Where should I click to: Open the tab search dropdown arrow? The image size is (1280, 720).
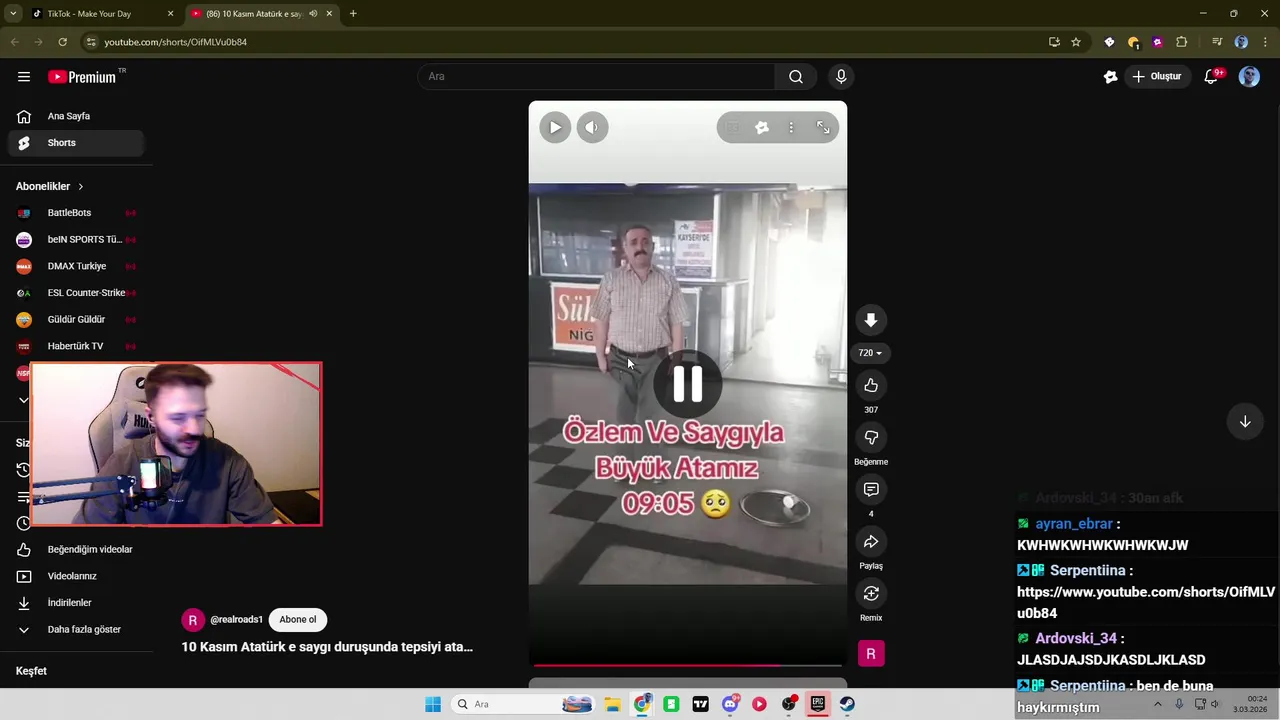click(12, 14)
